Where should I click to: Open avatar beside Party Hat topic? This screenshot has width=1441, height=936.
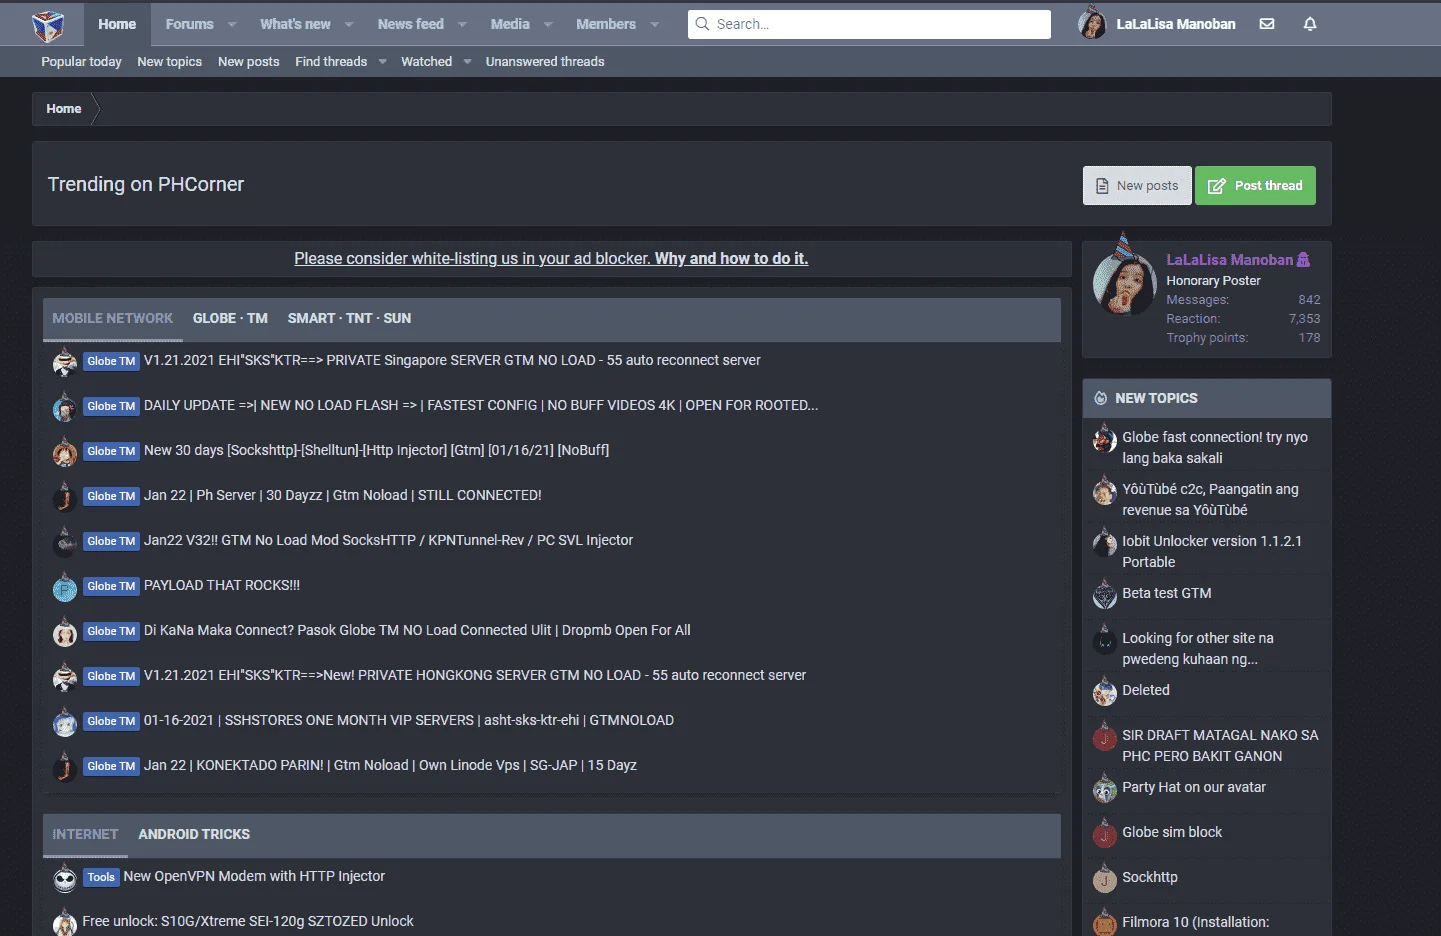coord(1104,789)
